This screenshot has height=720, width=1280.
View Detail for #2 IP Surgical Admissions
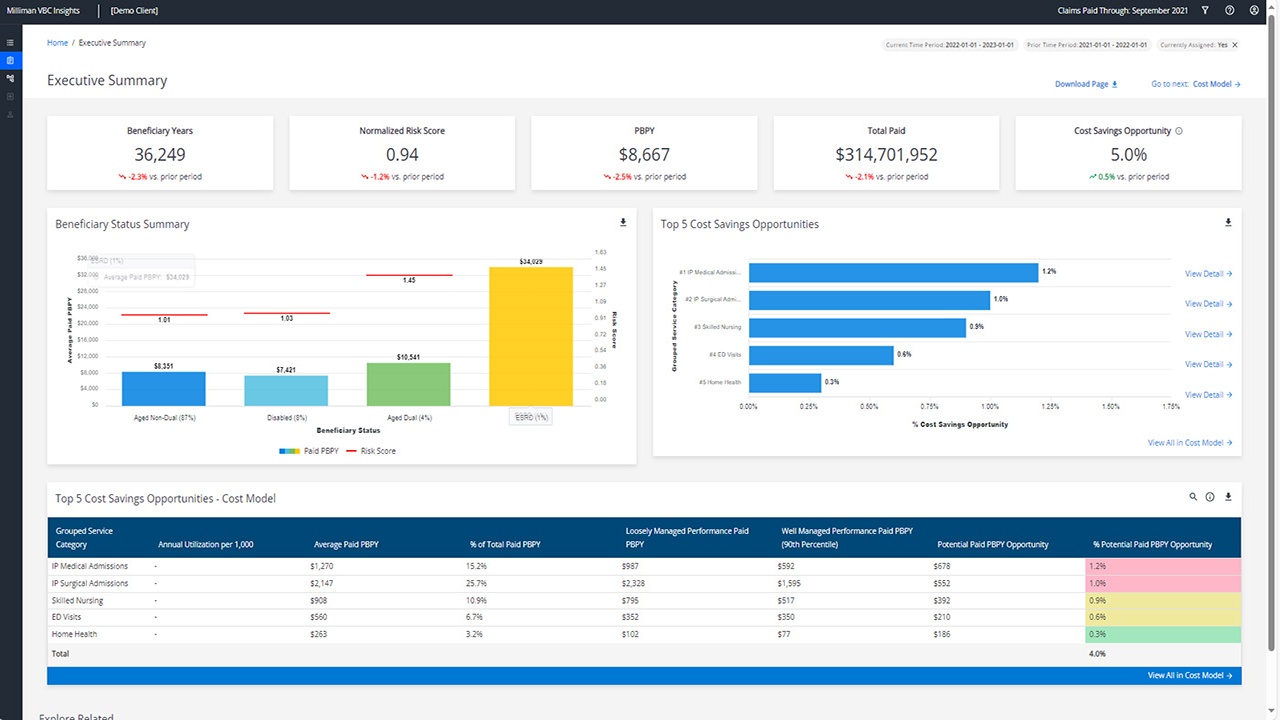click(1209, 304)
